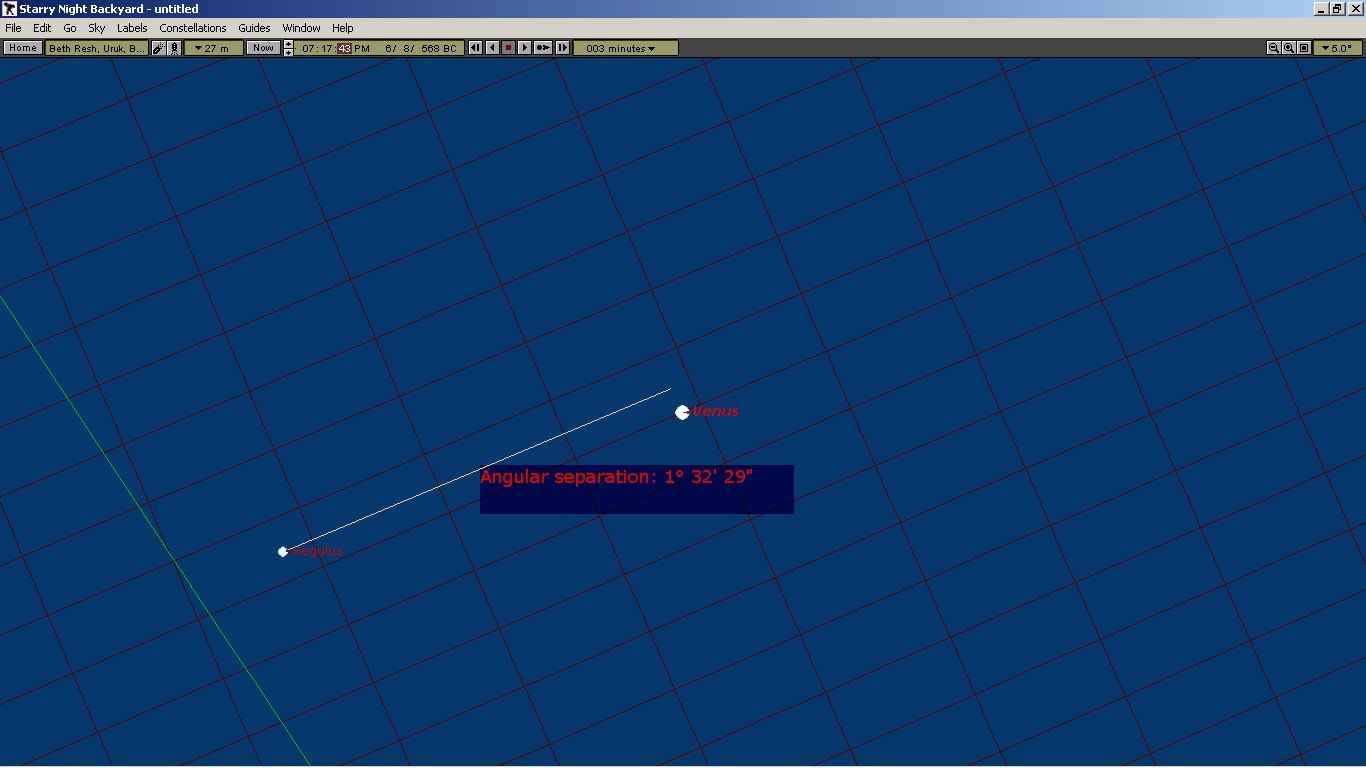This screenshot has width=1366, height=768.
Task: Select the minutes field 17
Action: click(x=328, y=48)
